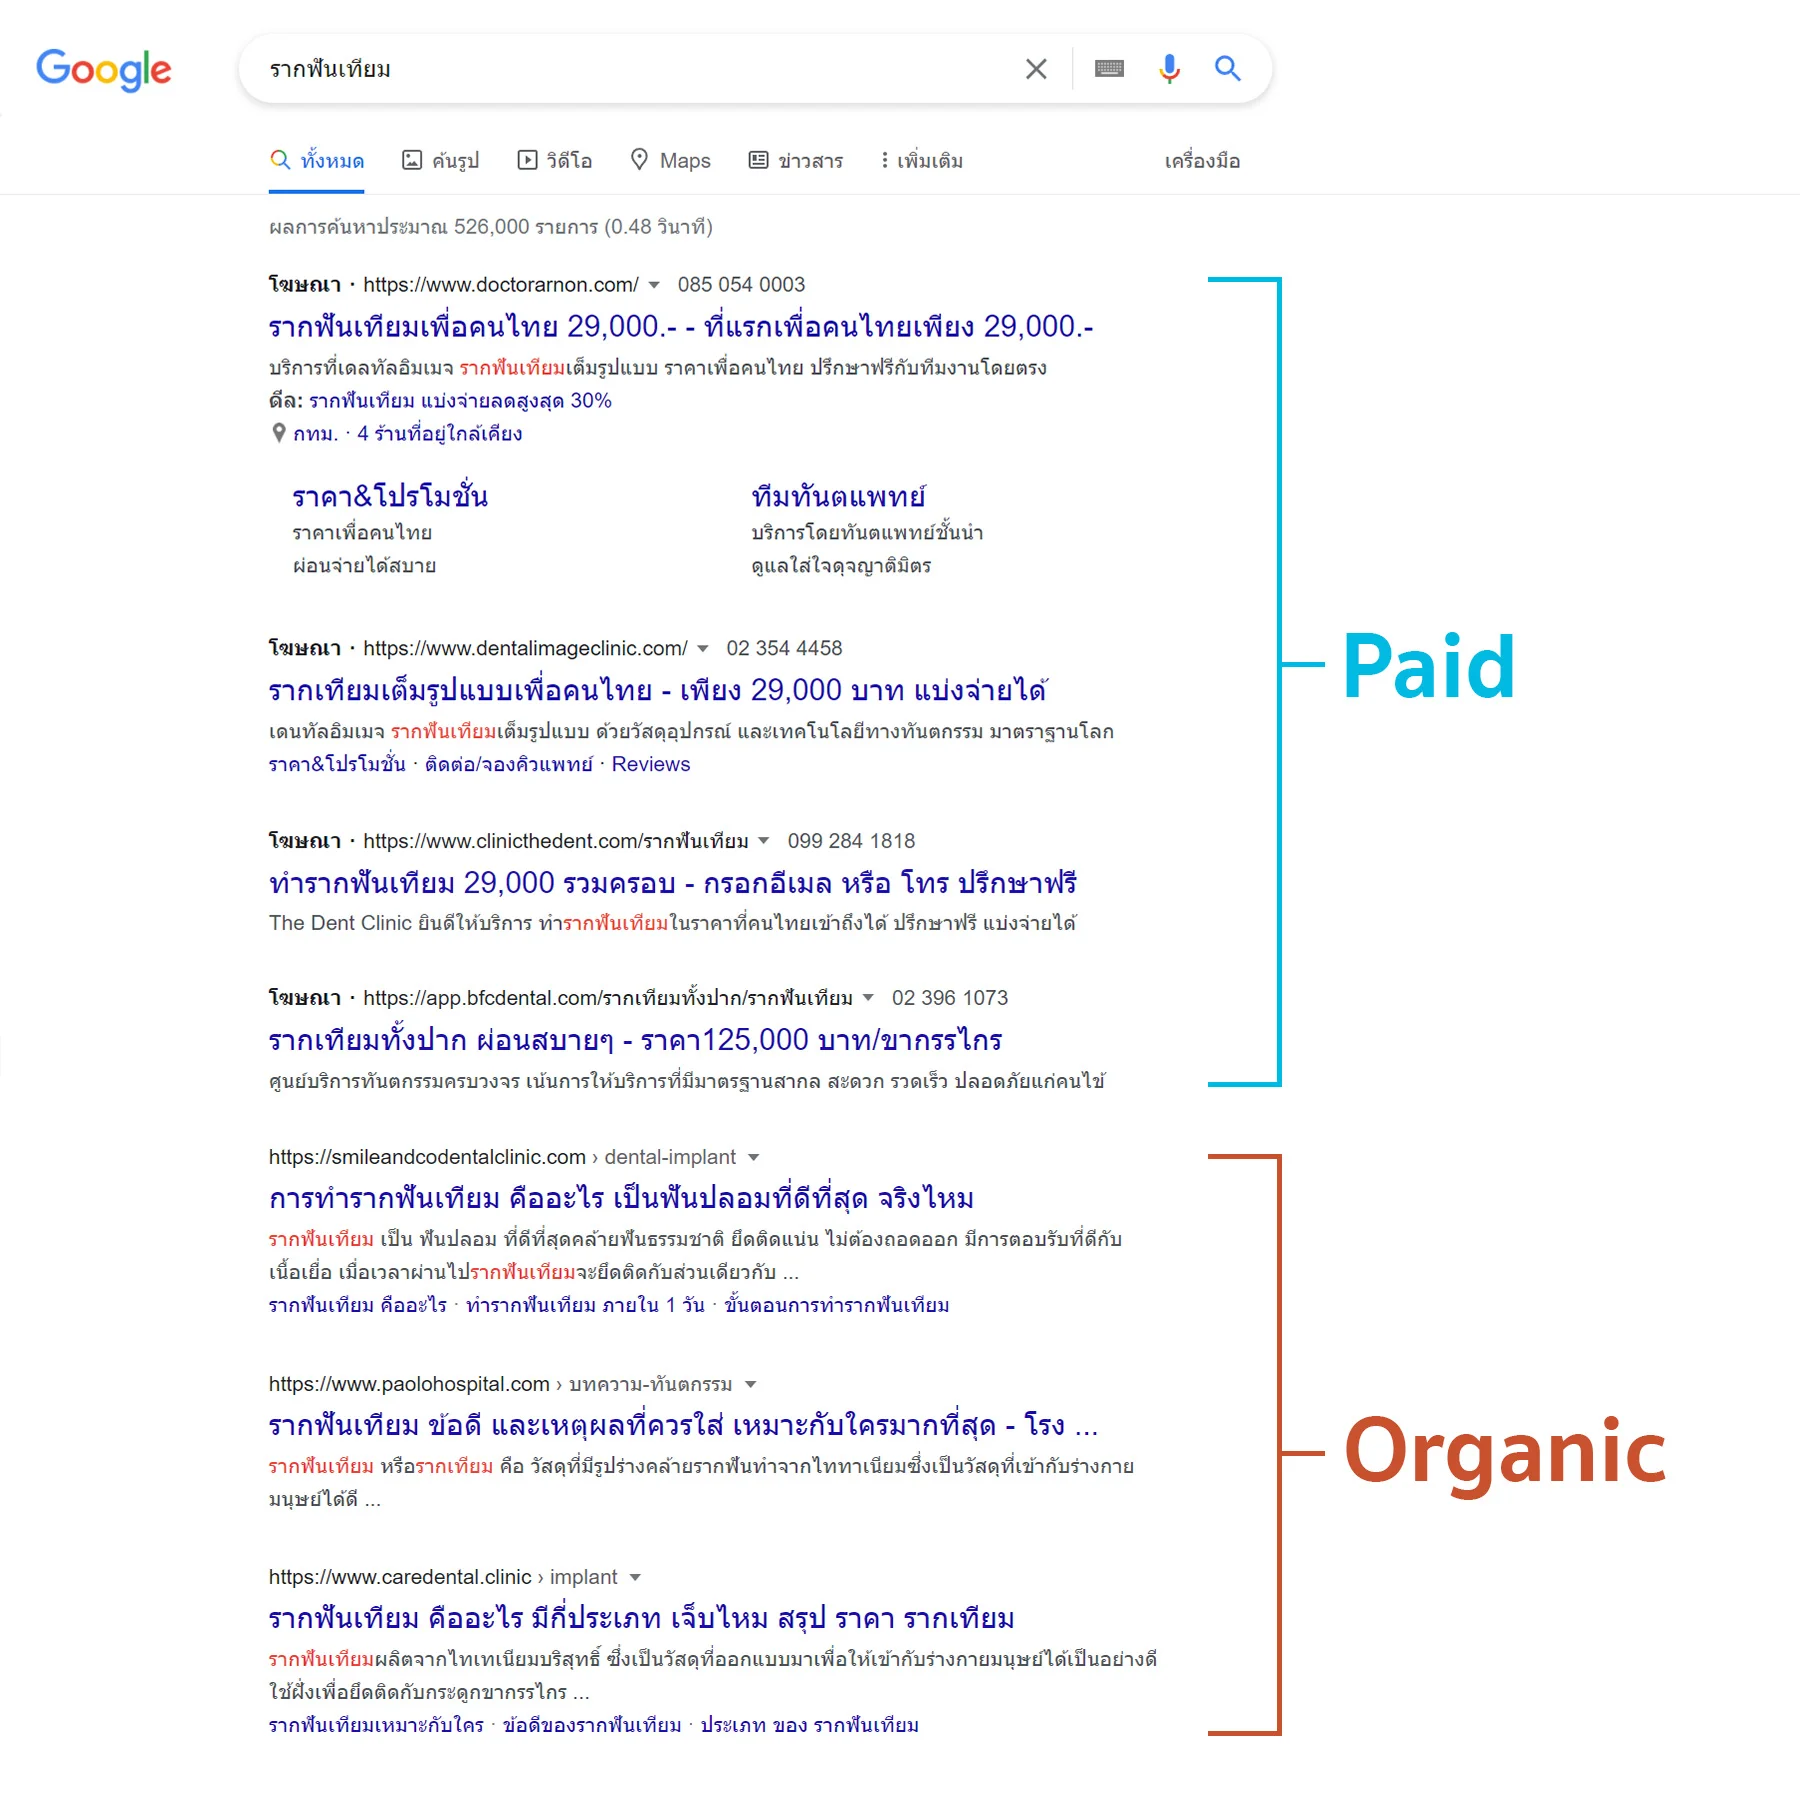
Task: Select the ทั้งหมด tab
Action: point(317,161)
